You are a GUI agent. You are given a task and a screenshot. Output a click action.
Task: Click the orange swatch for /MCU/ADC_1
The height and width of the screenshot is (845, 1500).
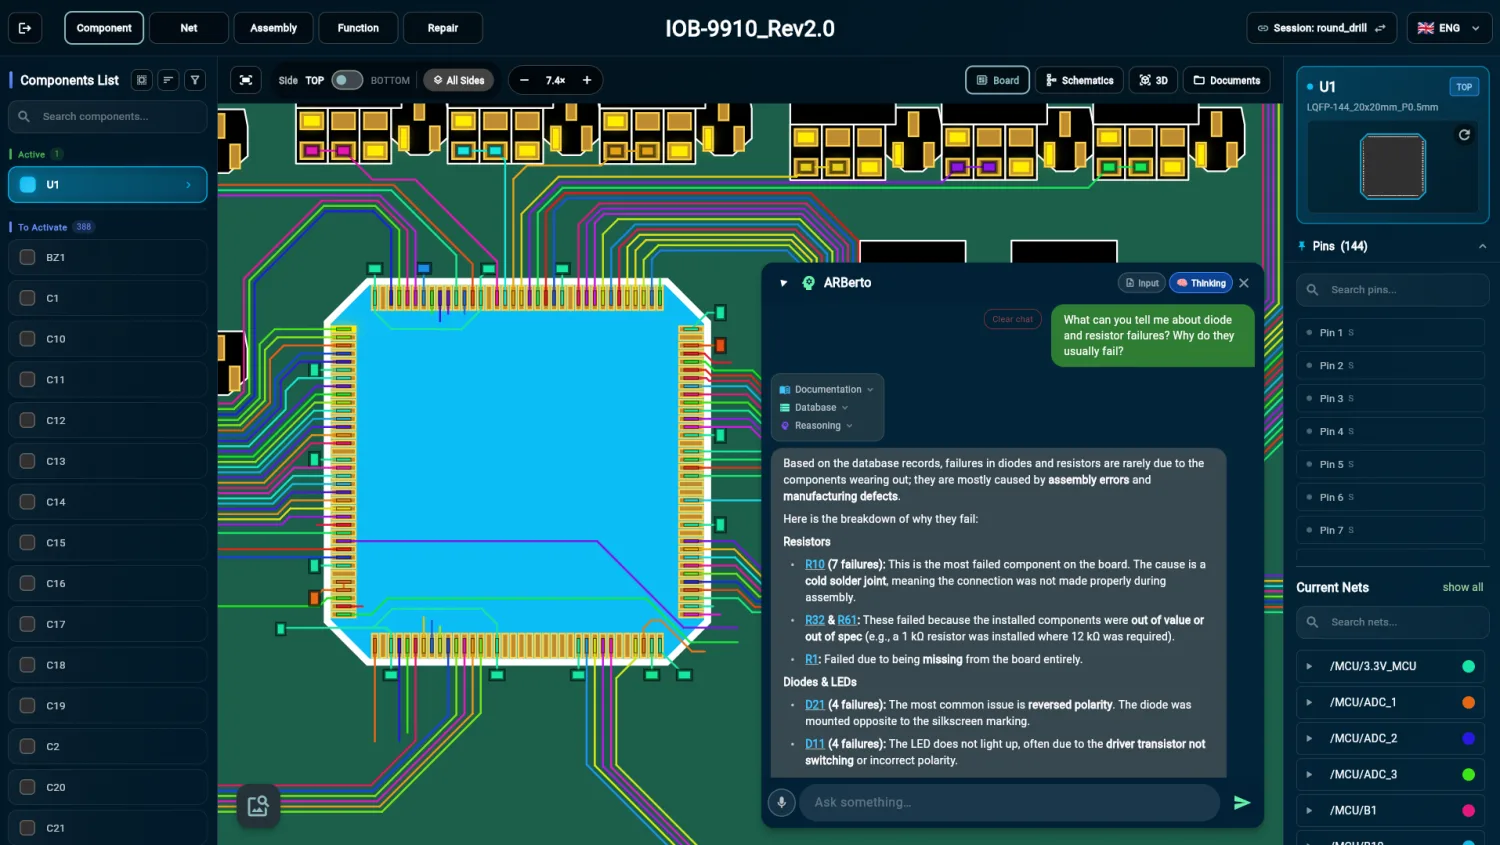(x=1468, y=702)
